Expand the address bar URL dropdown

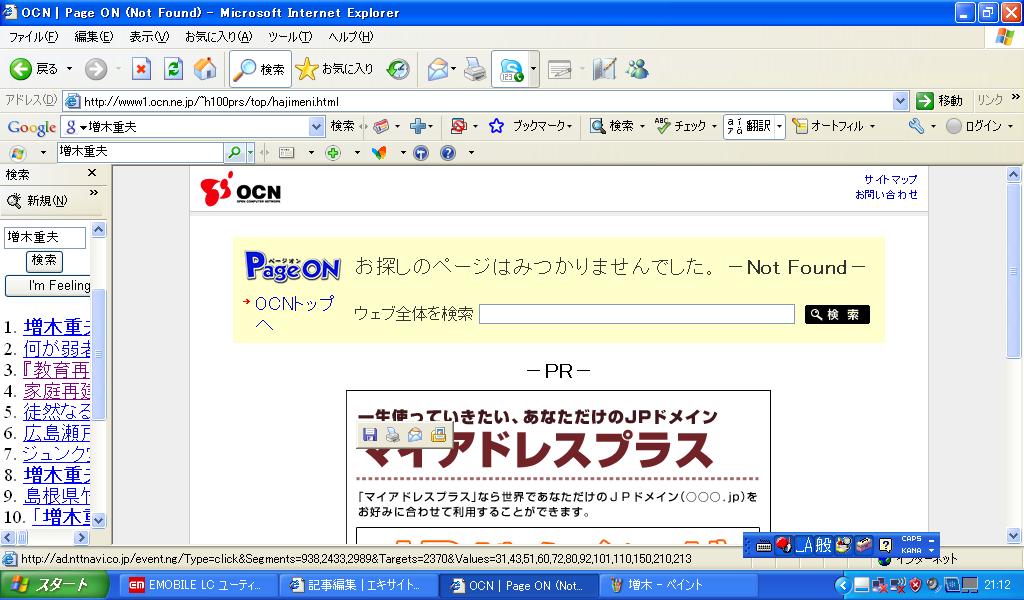click(901, 101)
